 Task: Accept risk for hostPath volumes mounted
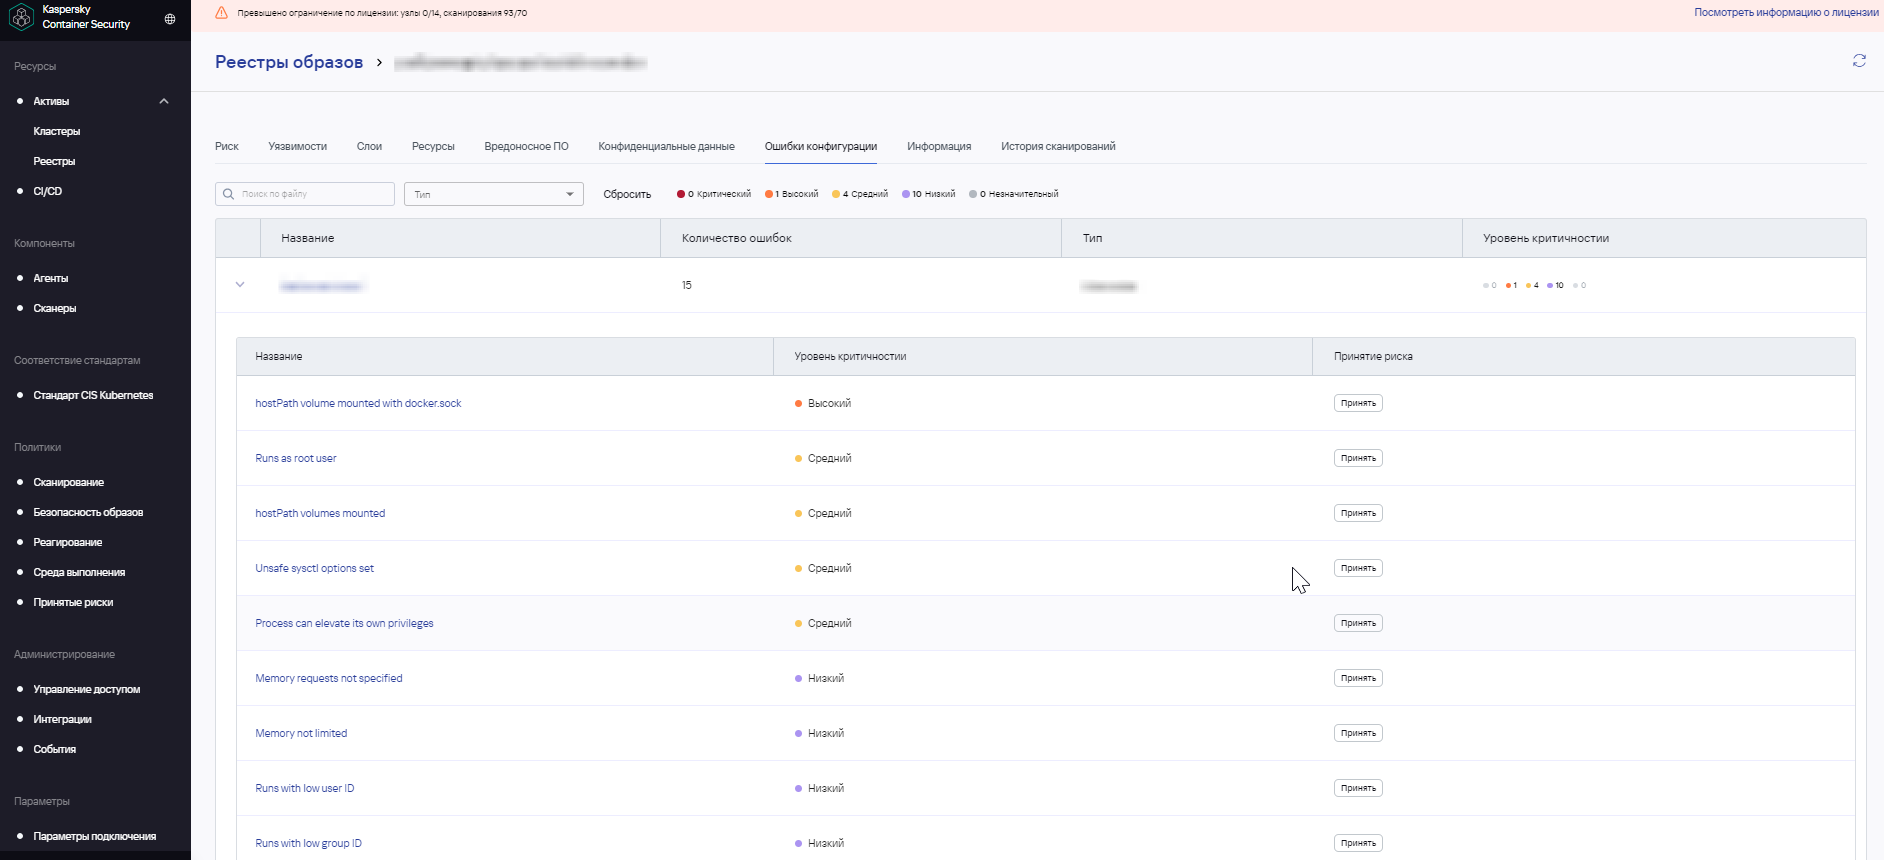(x=1358, y=513)
